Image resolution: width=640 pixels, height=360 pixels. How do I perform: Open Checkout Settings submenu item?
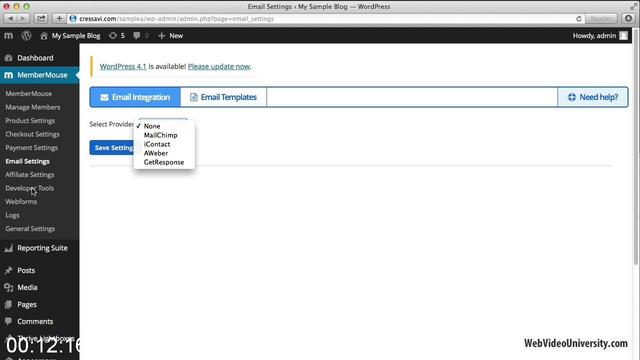(x=32, y=134)
